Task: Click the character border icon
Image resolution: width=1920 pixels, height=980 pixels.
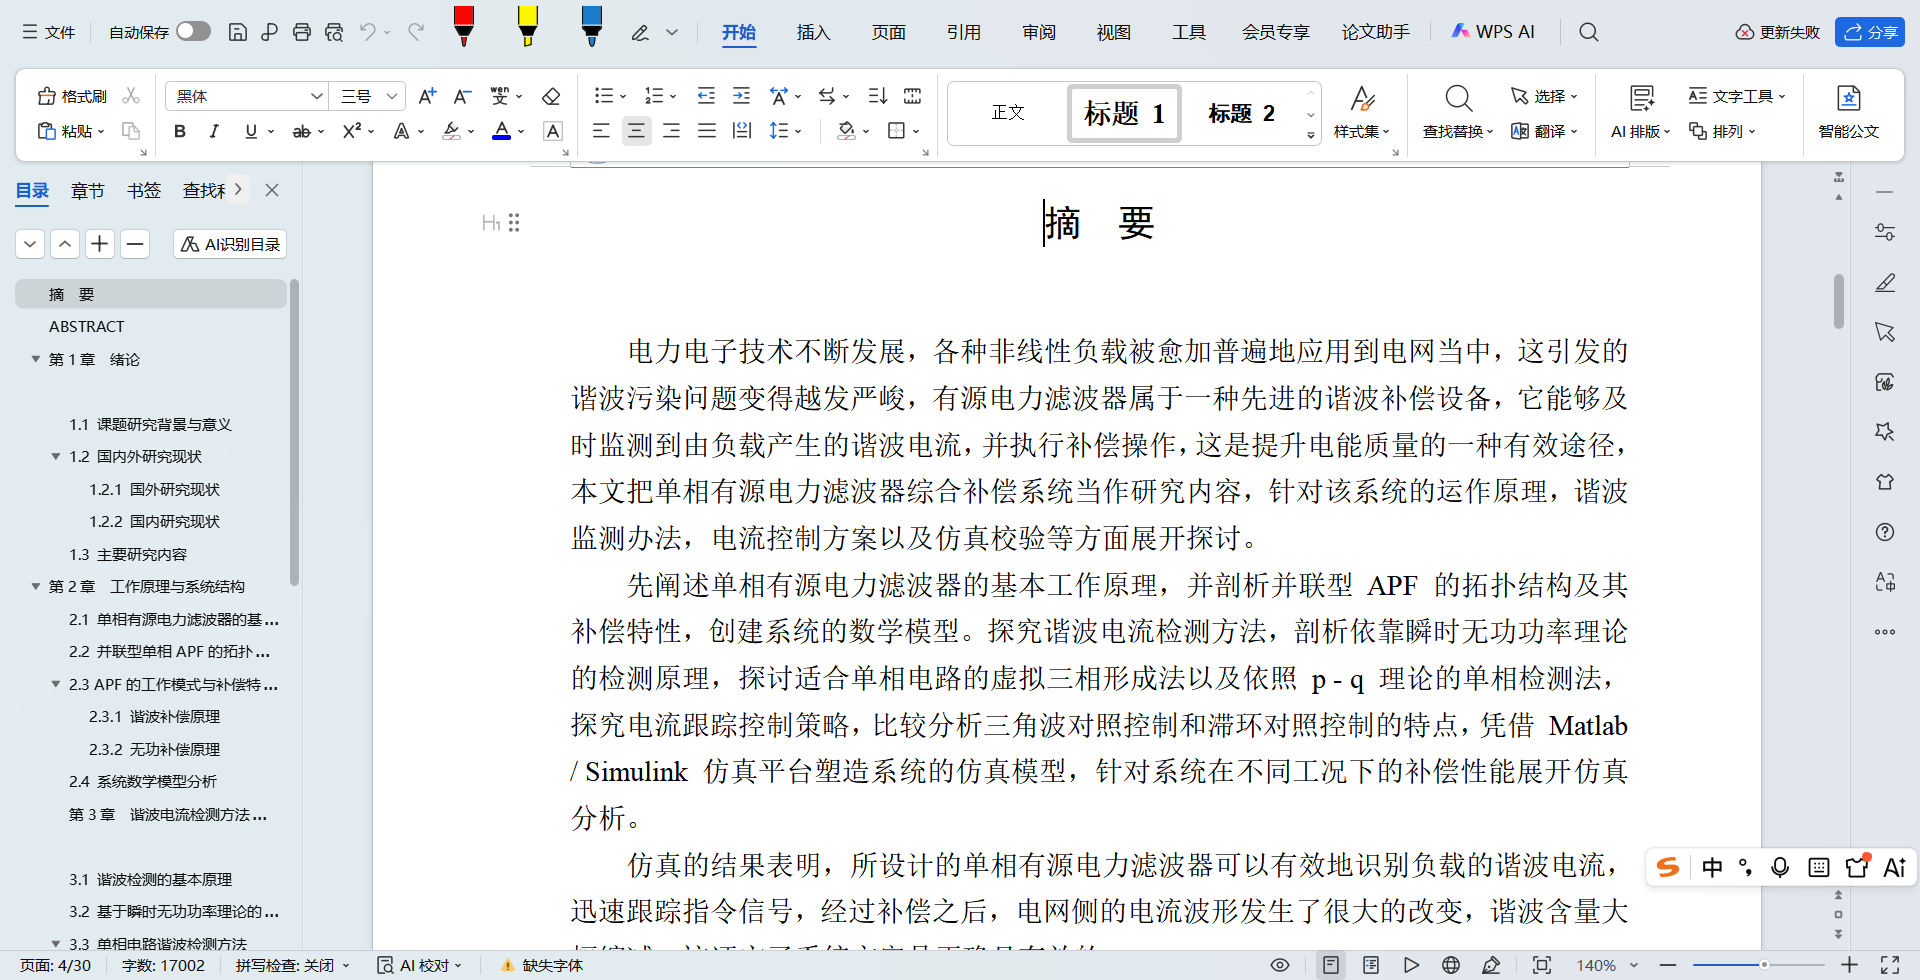Action: (x=553, y=131)
